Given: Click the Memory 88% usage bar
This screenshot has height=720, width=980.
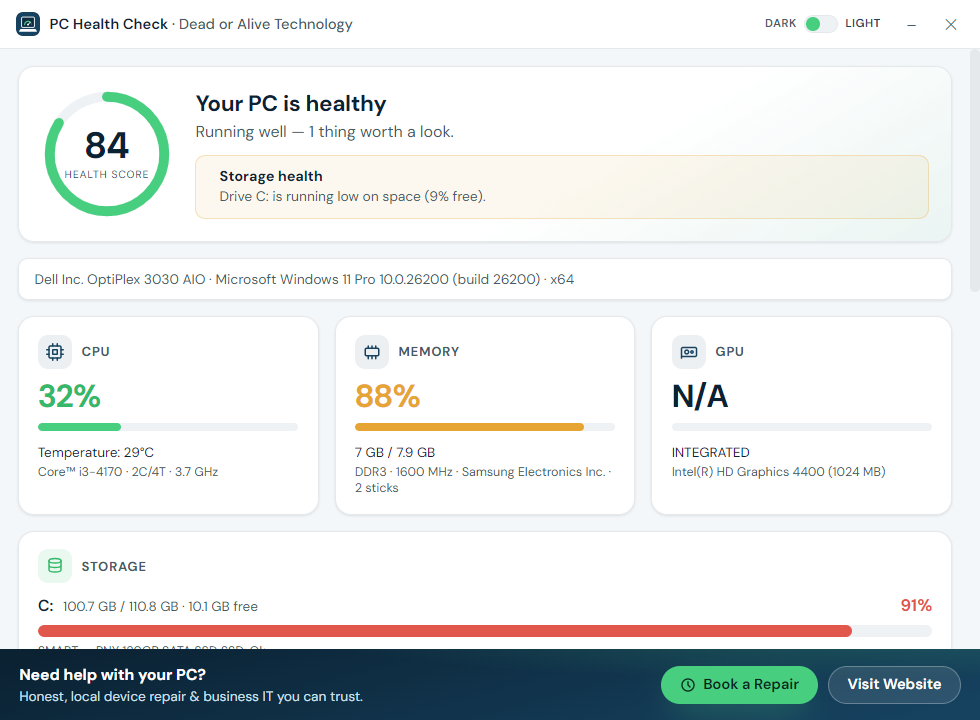Looking at the screenshot, I should [484, 427].
